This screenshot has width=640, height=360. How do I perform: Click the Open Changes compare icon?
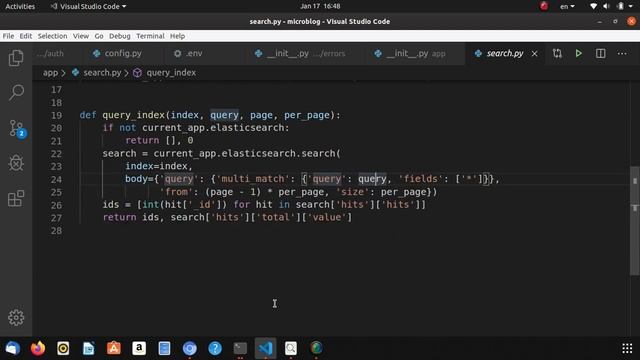click(557, 53)
